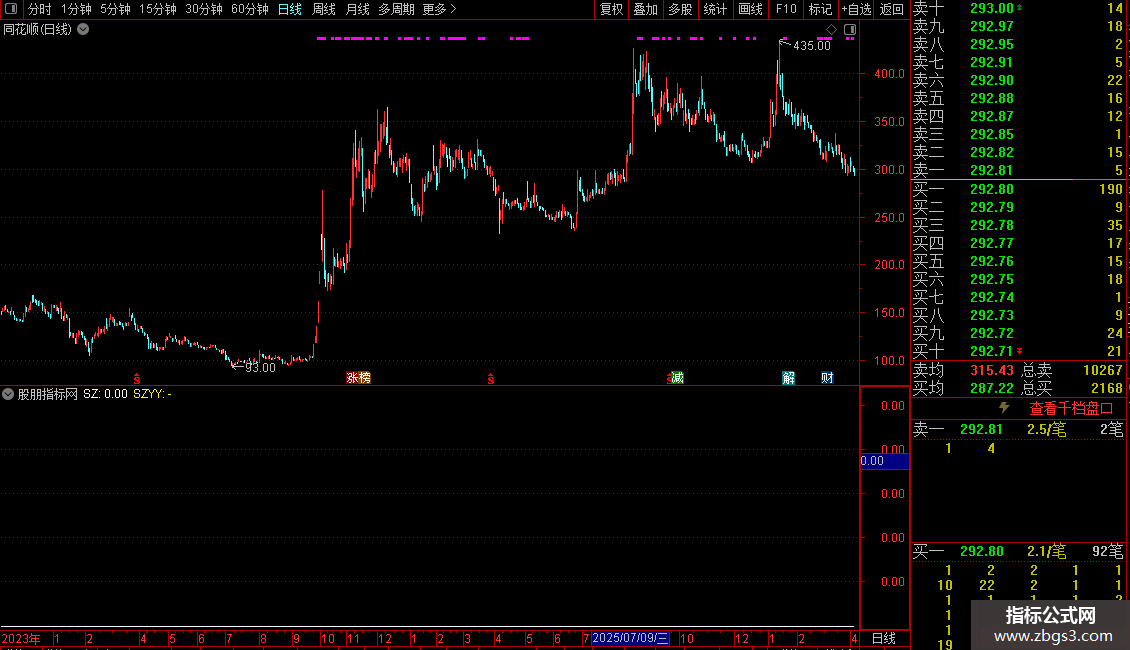
Task: Click the 435.00 high price label
Action: pos(811,45)
